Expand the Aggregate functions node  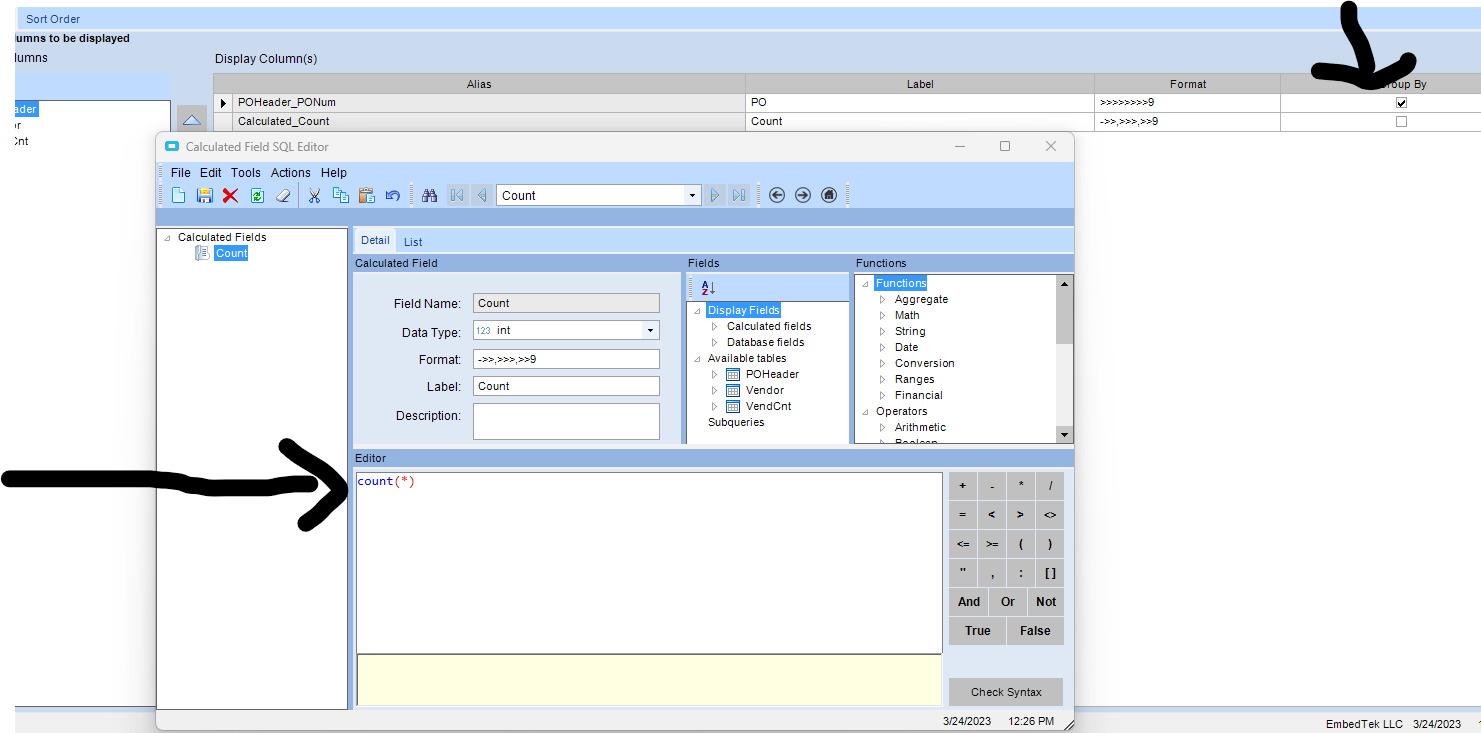point(883,300)
